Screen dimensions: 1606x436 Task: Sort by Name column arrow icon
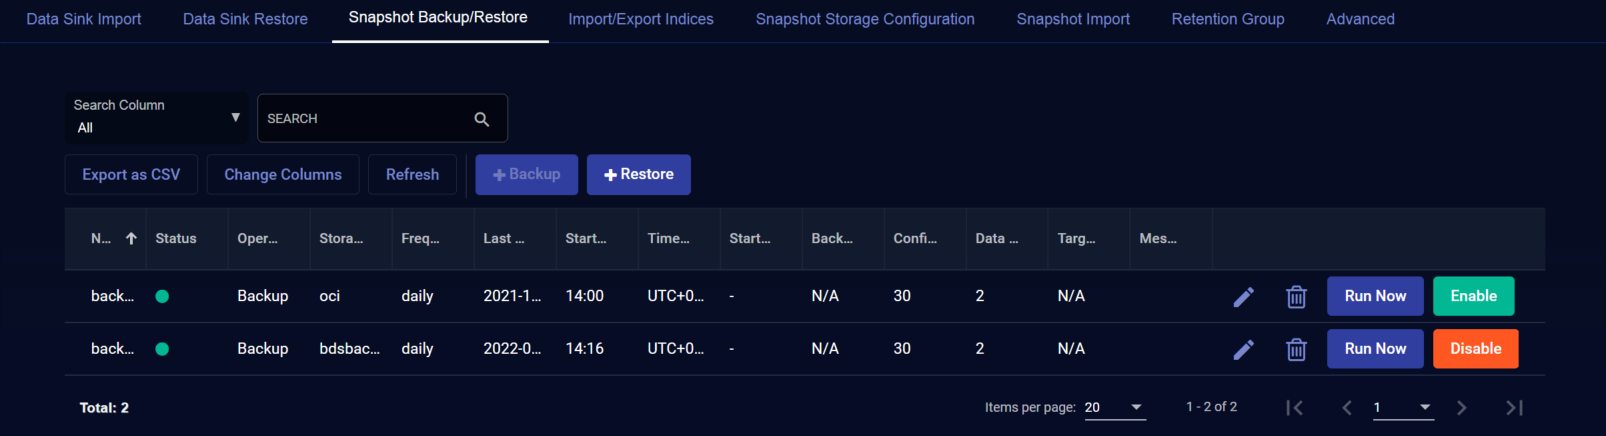(x=131, y=238)
